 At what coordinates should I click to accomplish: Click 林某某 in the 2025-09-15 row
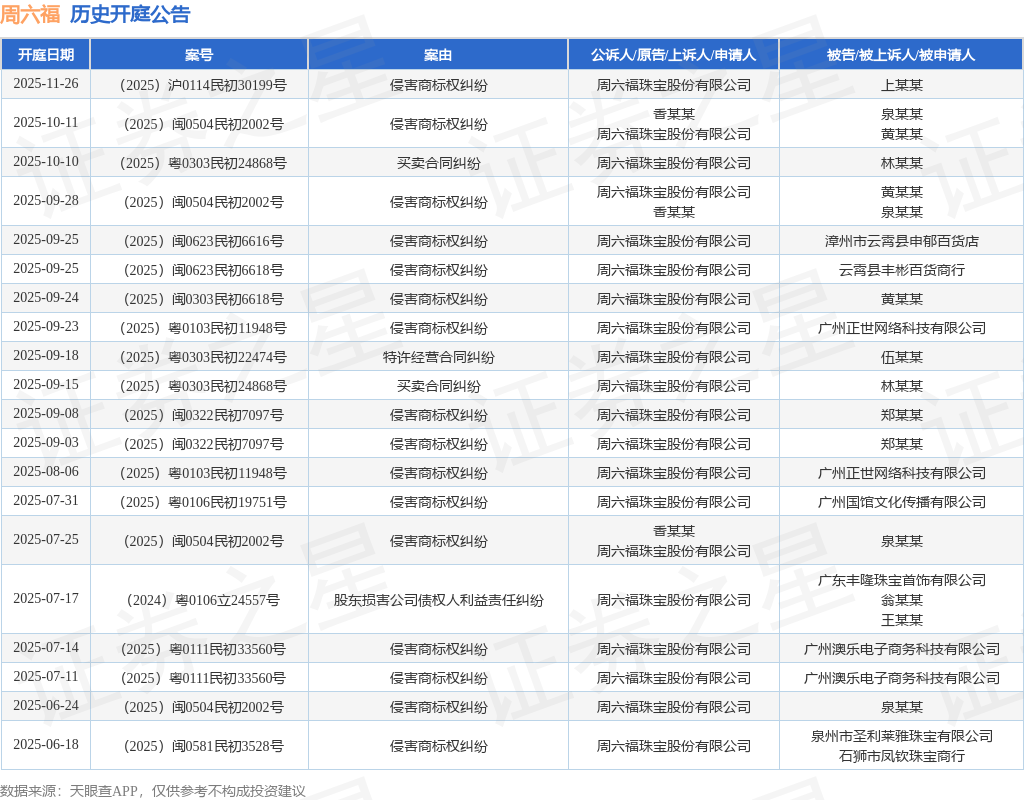click(x=901, y=386)
